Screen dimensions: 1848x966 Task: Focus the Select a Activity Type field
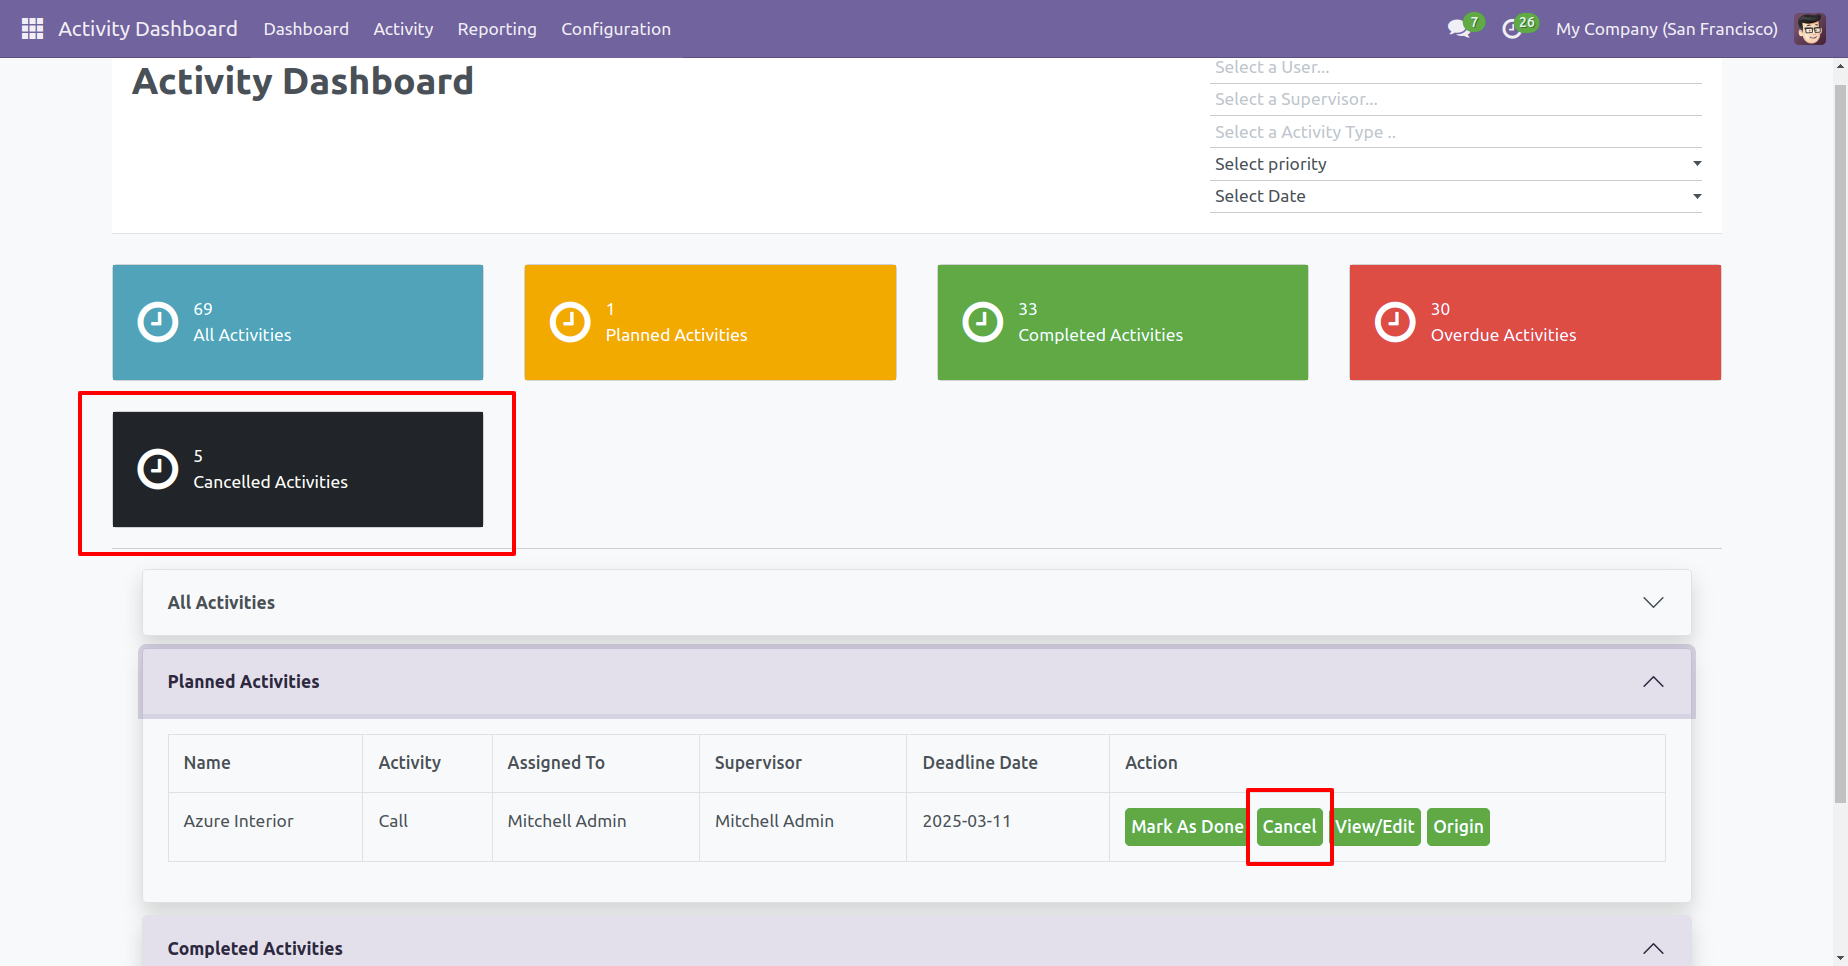point(1456,132)
